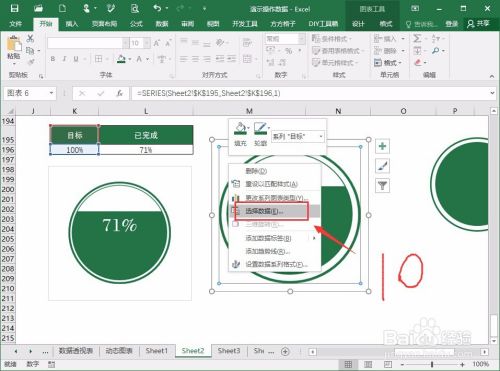
Task: Click the zoom slider handle in the status bar
Action: coord(432,364)
